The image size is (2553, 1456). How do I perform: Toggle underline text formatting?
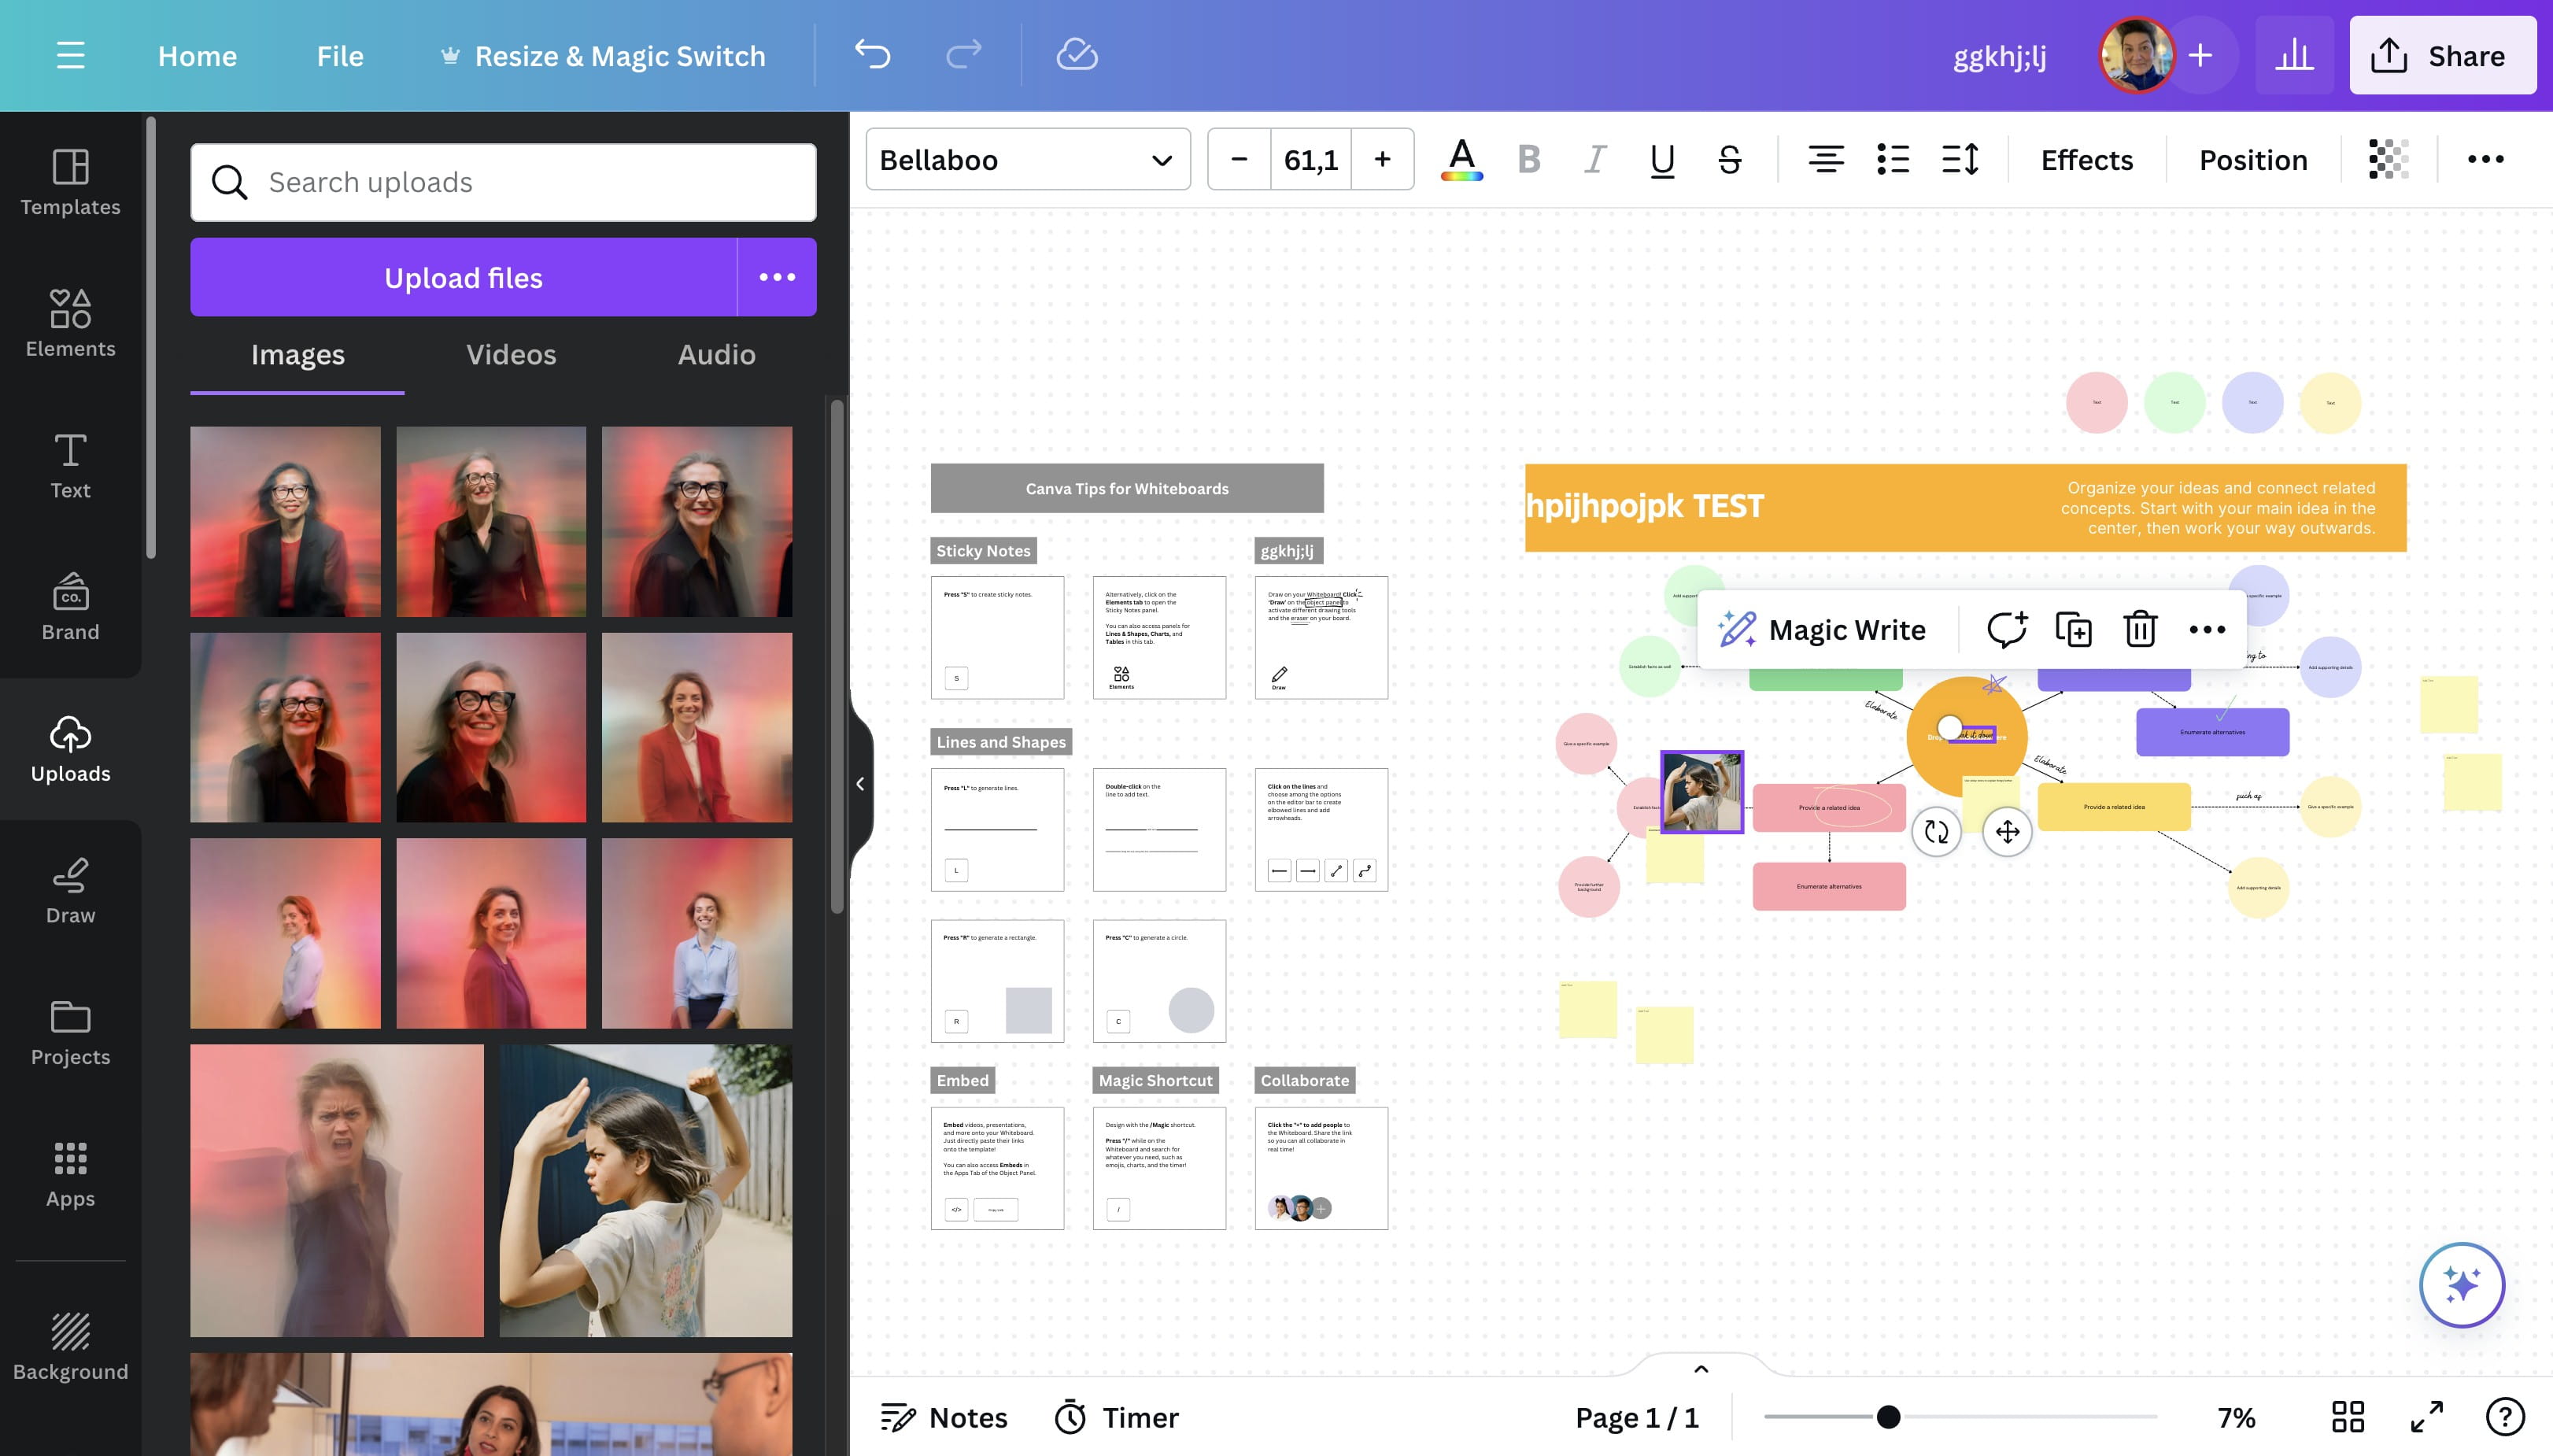click(x=1662, y=159)
